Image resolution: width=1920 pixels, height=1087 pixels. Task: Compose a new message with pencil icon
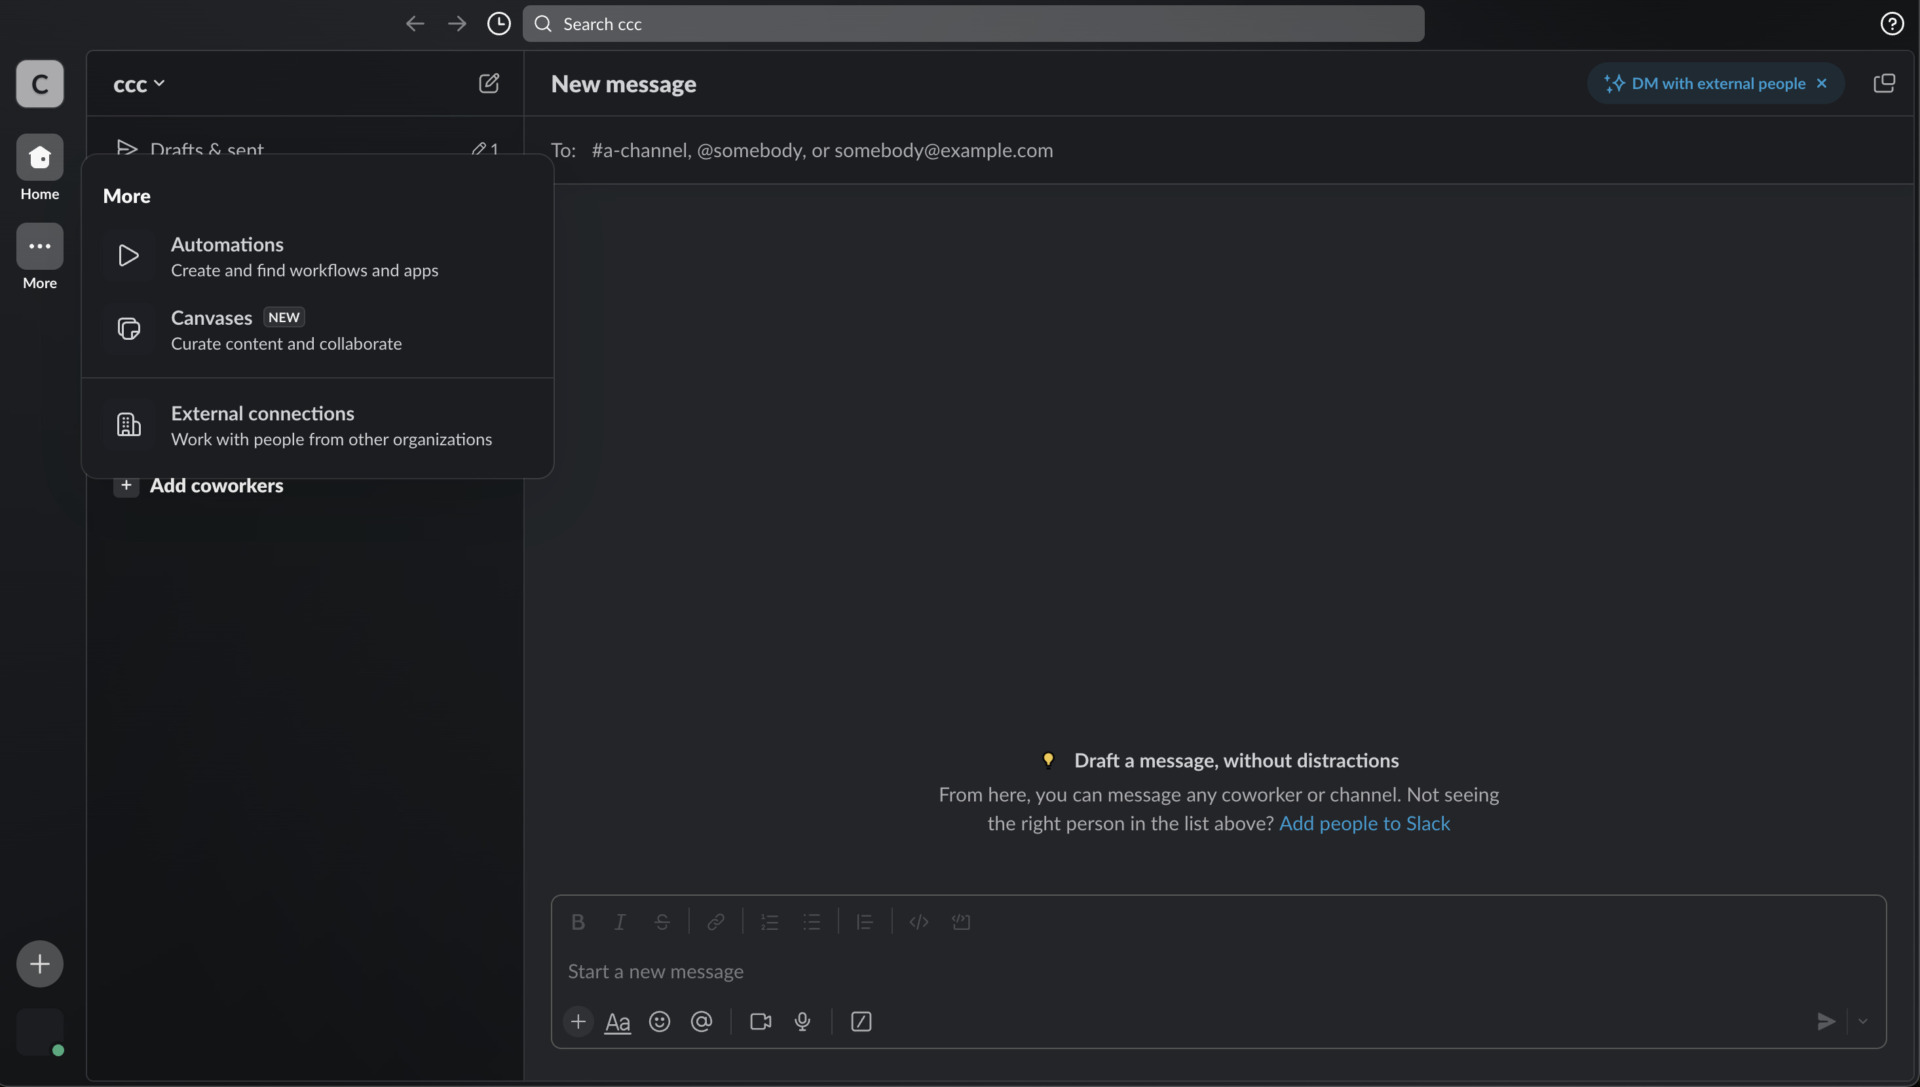pyautogui.click(x=489, y=83)
